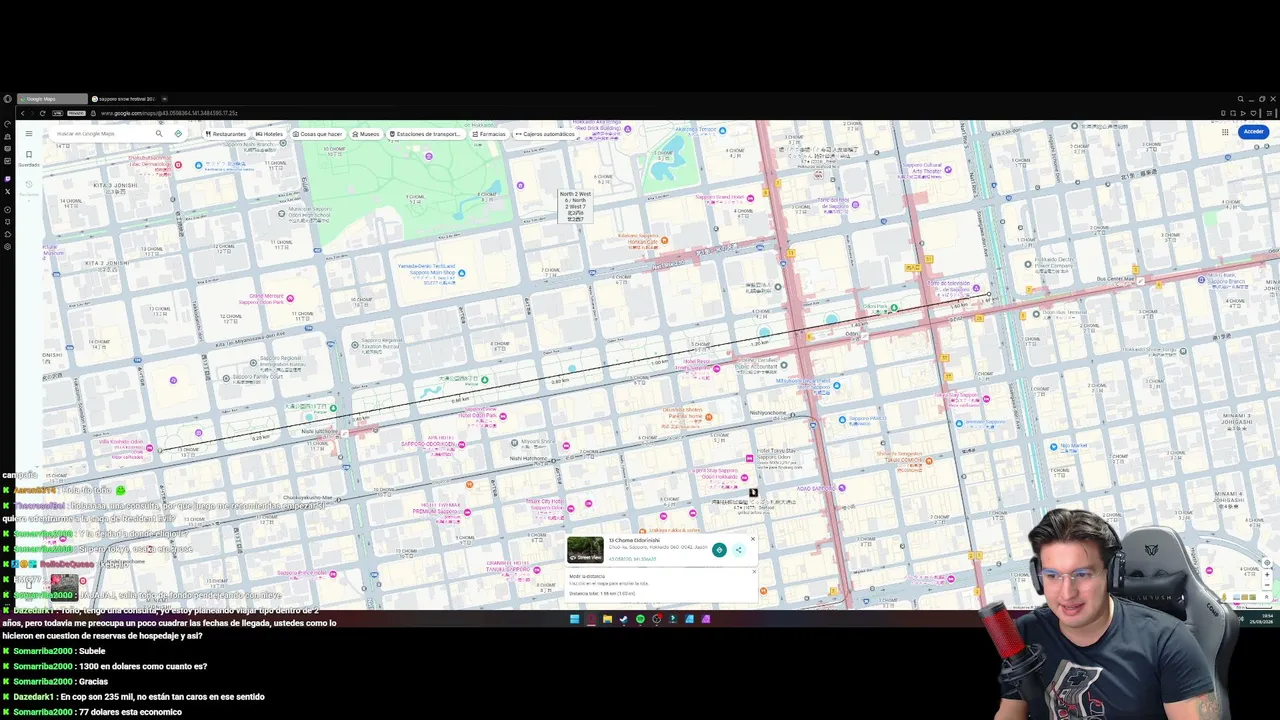This screenshot has width=1280, height=720.
Task: Open the Twitch sidebar panel in the browser
Action: click(7, 179)
